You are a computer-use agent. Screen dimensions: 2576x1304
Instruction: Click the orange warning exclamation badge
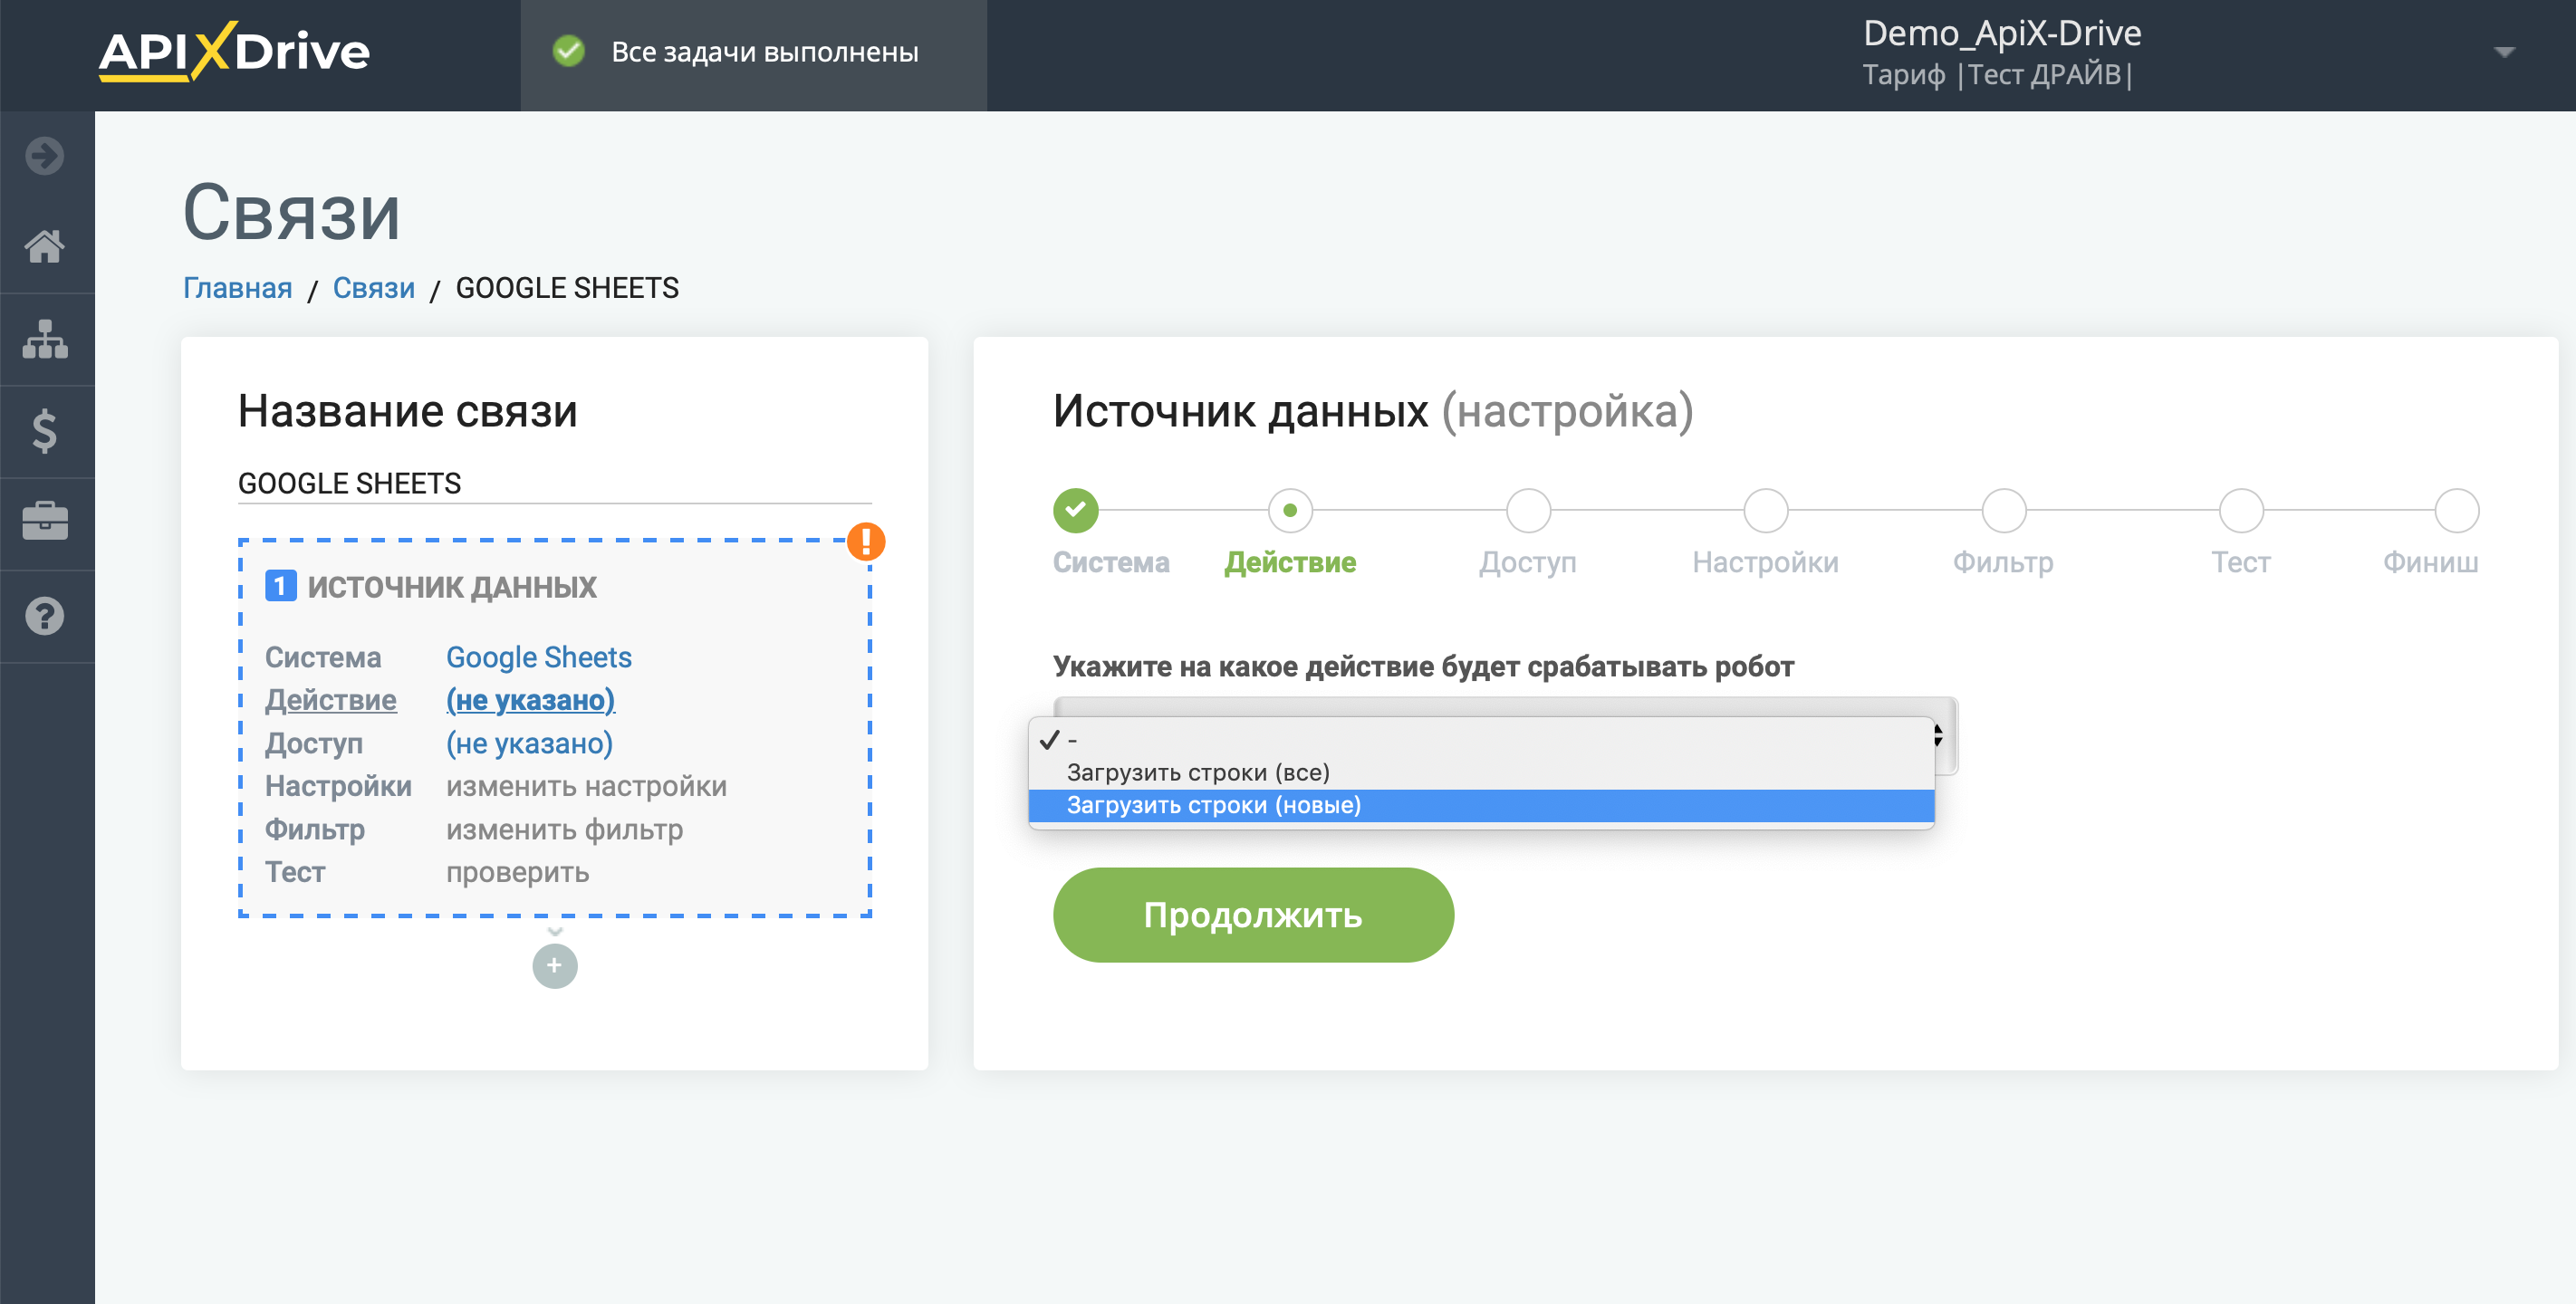click(x=866, y=541)
